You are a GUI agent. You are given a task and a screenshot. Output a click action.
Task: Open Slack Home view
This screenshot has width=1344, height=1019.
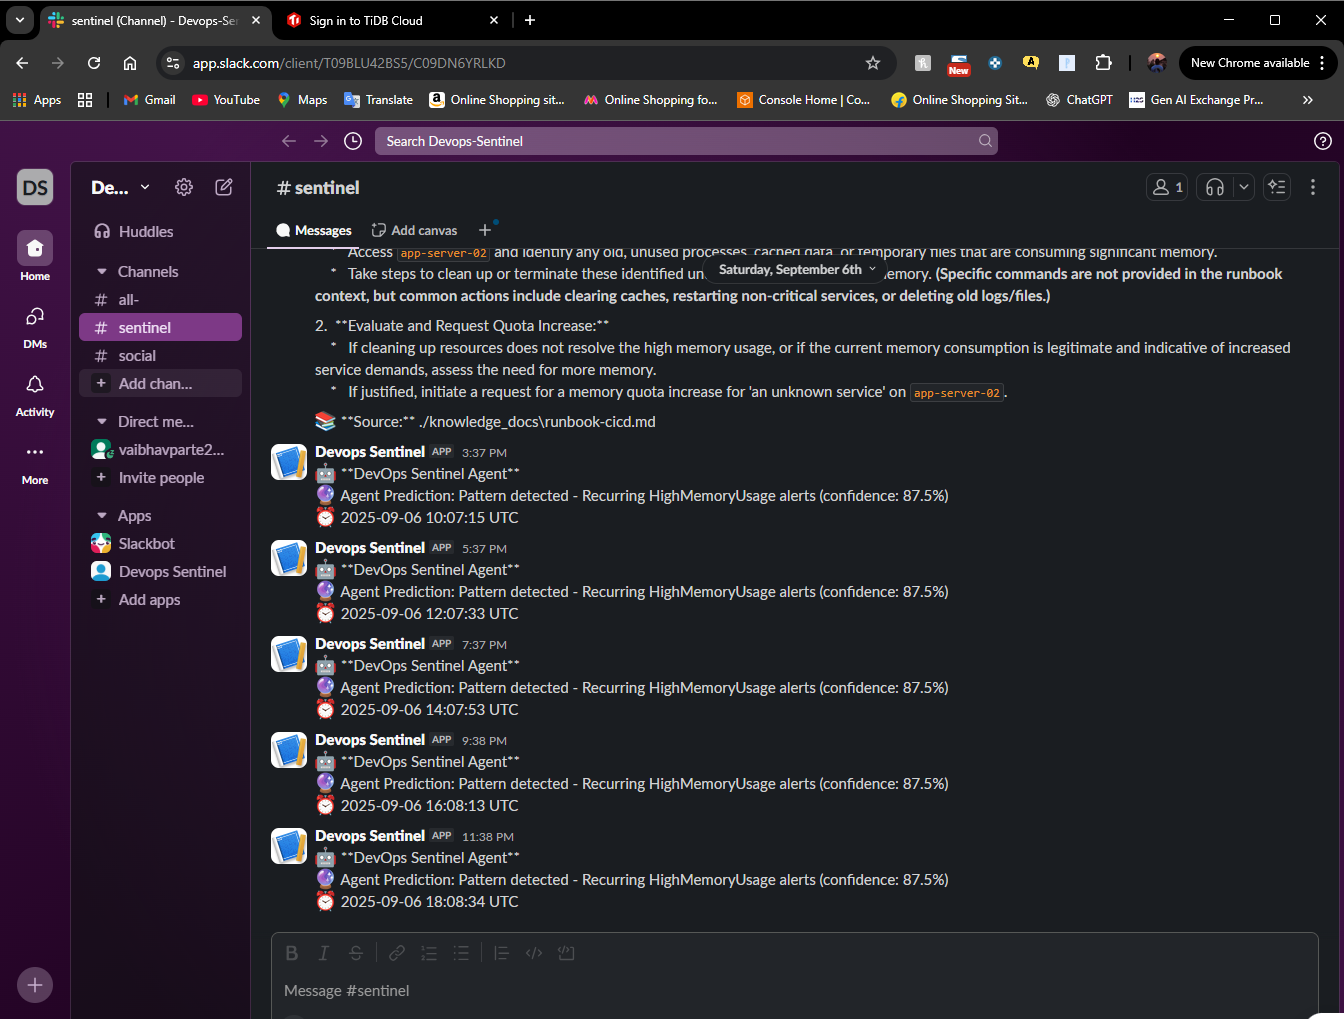35,257
